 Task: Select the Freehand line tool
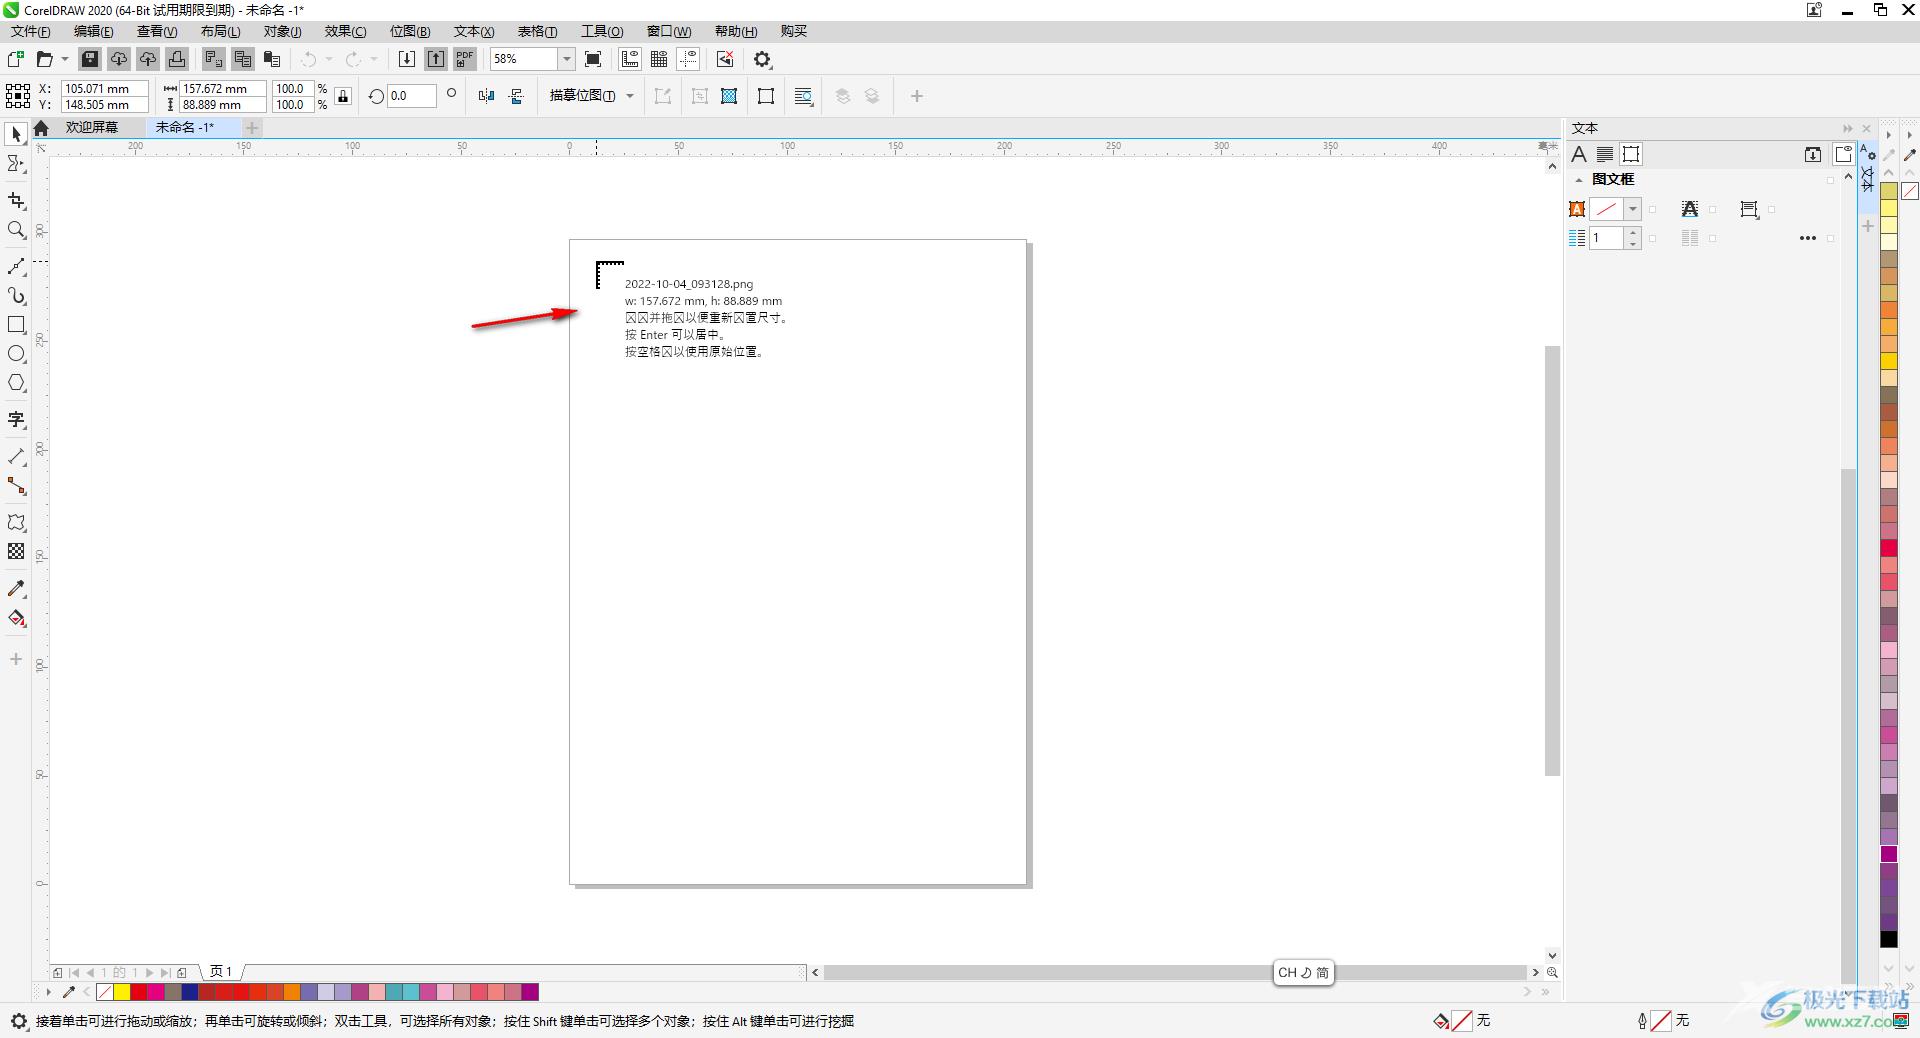[16, 267]
